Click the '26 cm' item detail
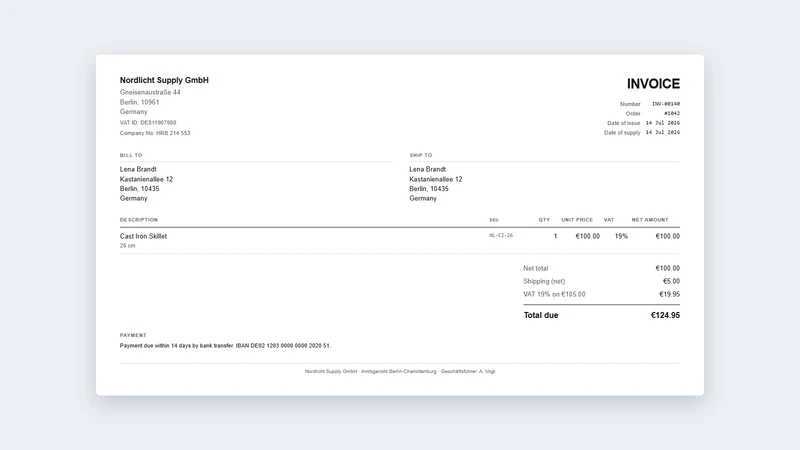This screenshot has width=800, height=450. click(128, 246)
